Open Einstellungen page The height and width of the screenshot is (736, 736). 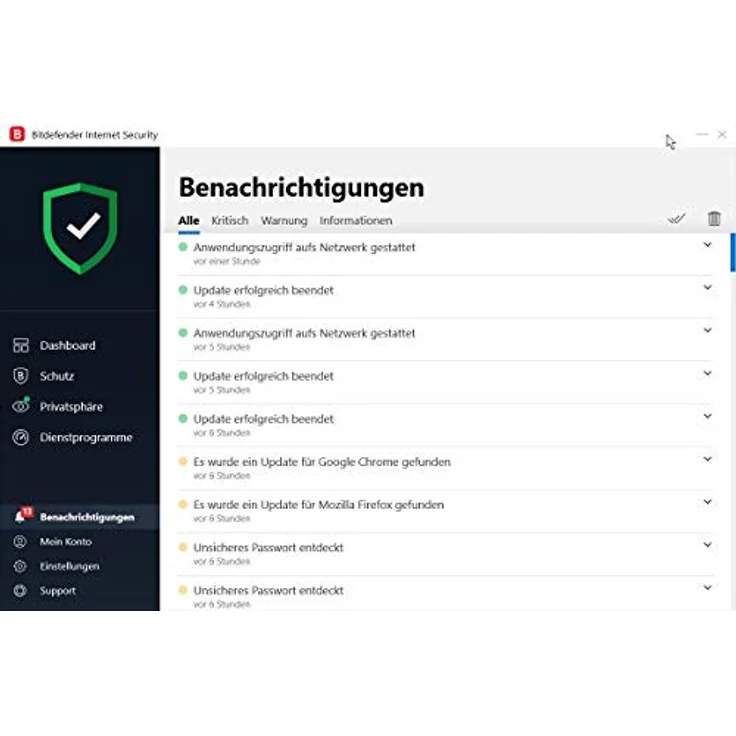coord(69,566)
